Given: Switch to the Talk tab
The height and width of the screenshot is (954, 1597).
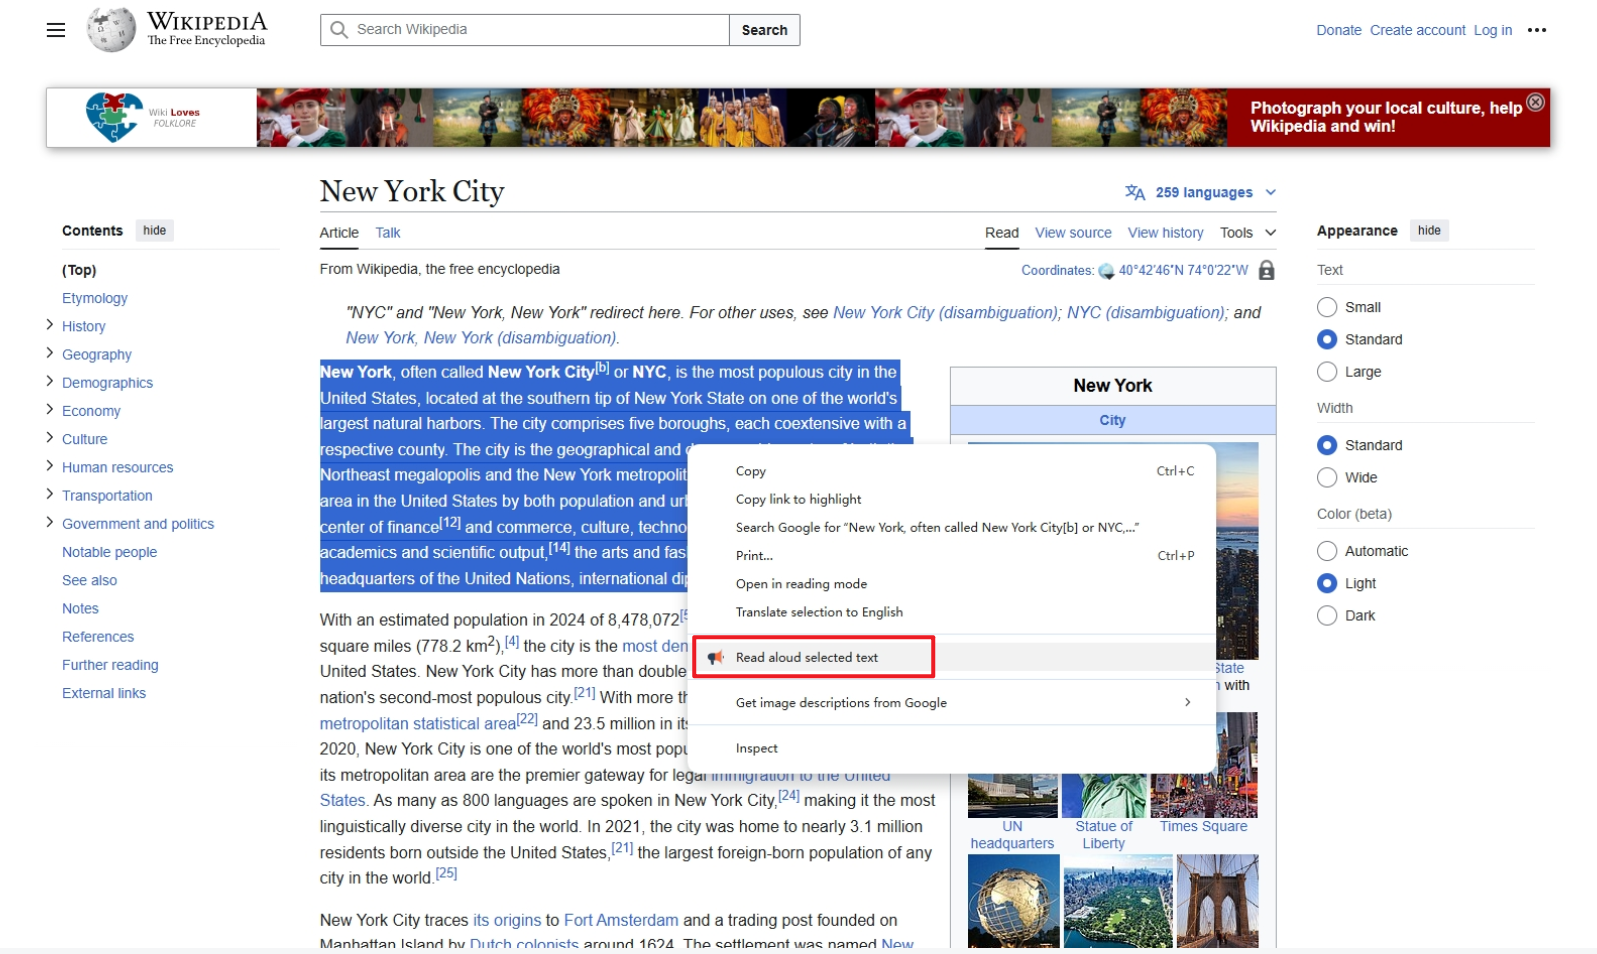Looking at the screenshot, I should coord(388,233).
